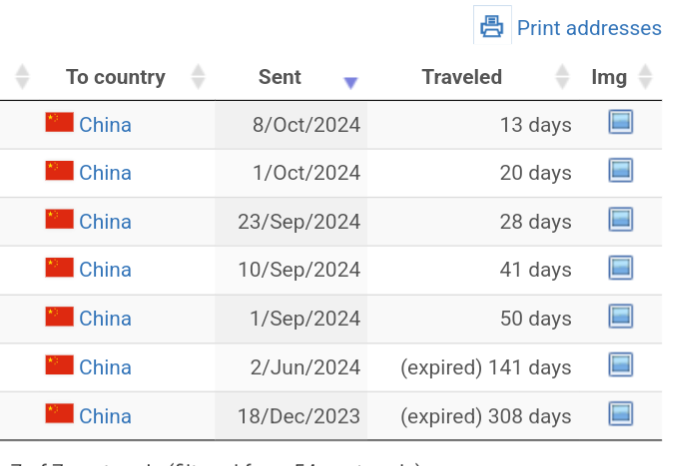View image for postcard sent 8/Oct/2024
692x466 pixels.
coord(621,122)
